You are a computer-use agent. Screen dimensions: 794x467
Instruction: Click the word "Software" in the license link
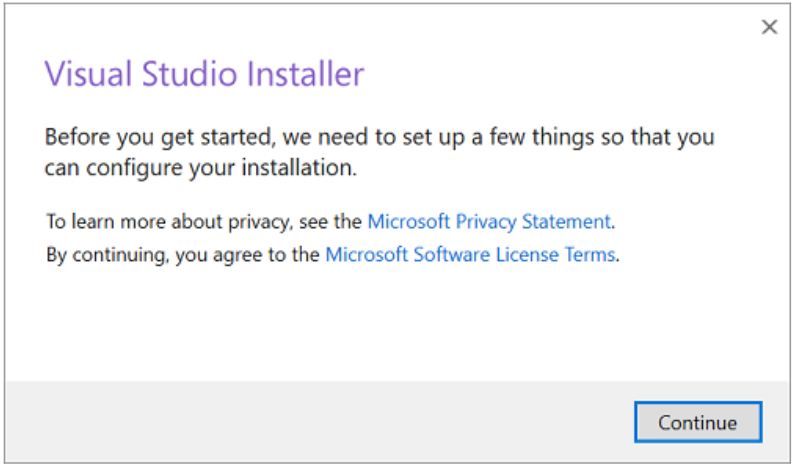[x=448, y=254]
